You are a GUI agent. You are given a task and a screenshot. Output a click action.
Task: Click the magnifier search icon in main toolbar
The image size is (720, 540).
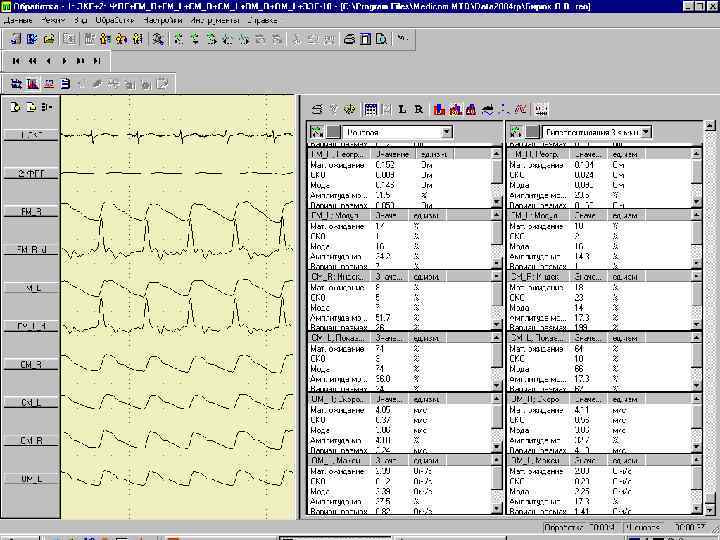coord(158,39)
